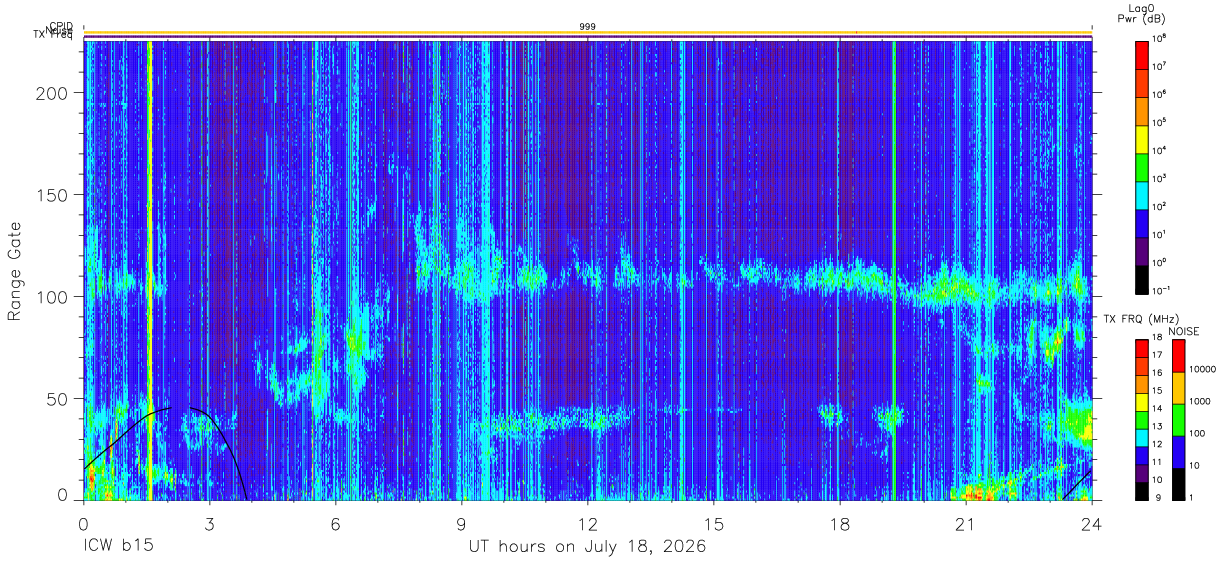Viewport: 1228px width, 567px height.
Task: Select the orange segment of NOISE colorbar
Action: tap(1179, 388)
